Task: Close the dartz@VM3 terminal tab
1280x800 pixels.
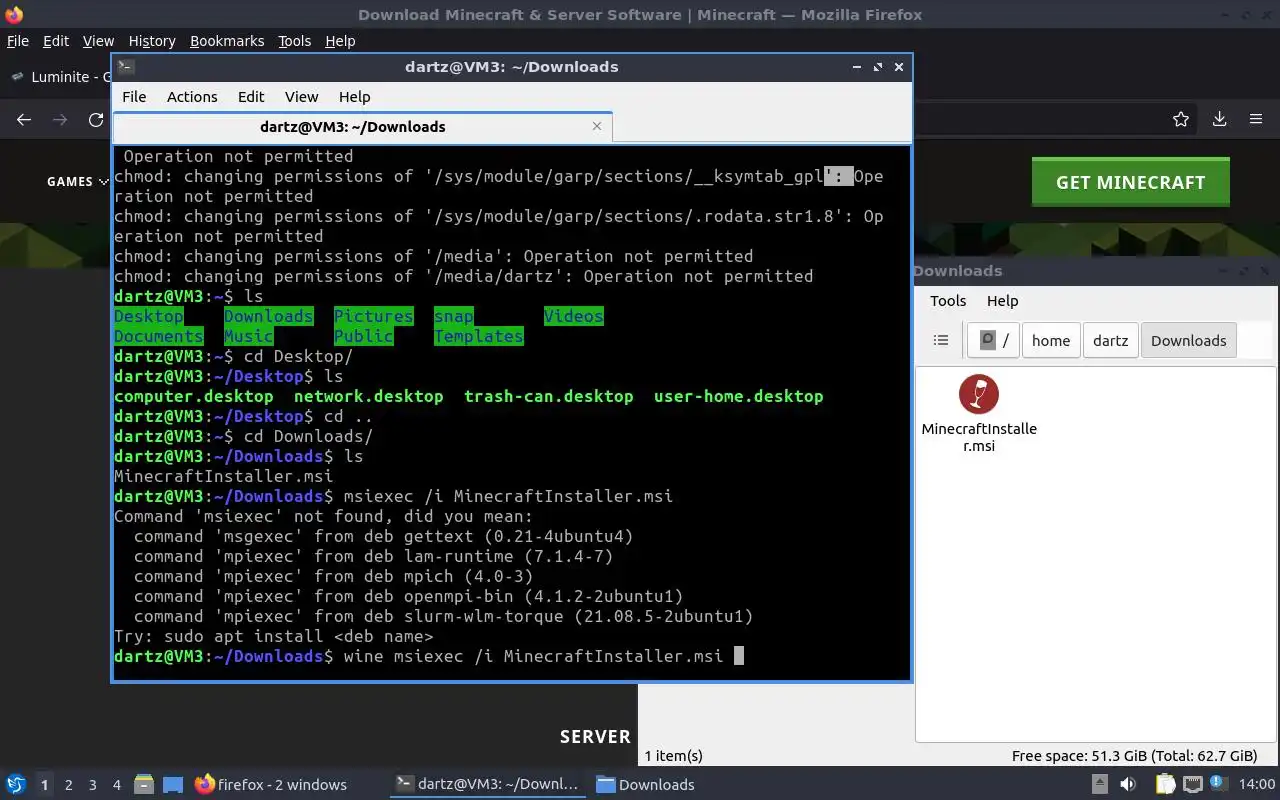Action: pos(597,126)
